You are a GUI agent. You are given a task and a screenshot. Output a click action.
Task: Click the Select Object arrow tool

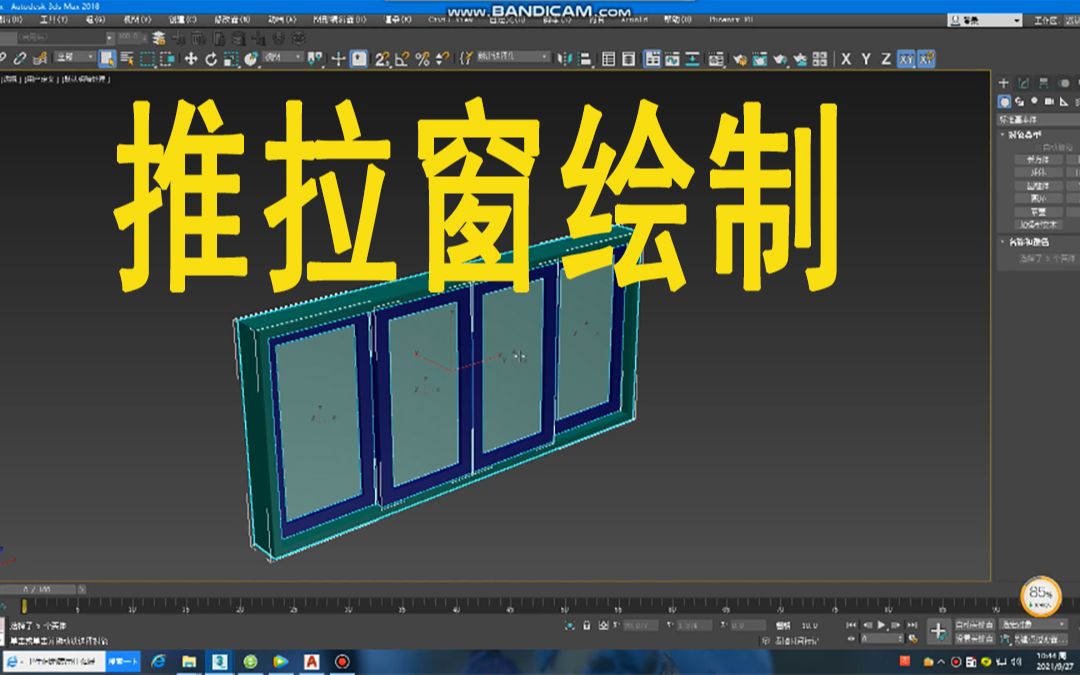105,58
